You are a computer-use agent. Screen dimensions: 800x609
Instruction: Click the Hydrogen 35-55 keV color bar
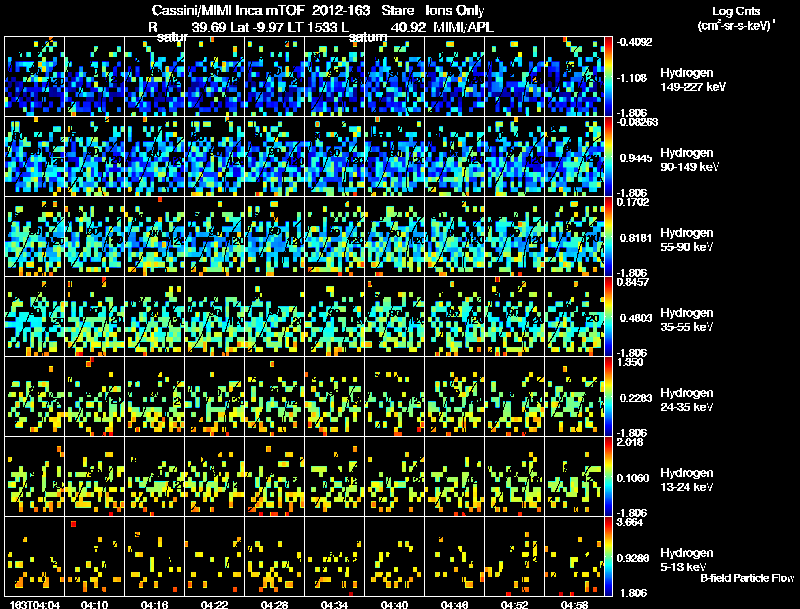tap(608, 316)
